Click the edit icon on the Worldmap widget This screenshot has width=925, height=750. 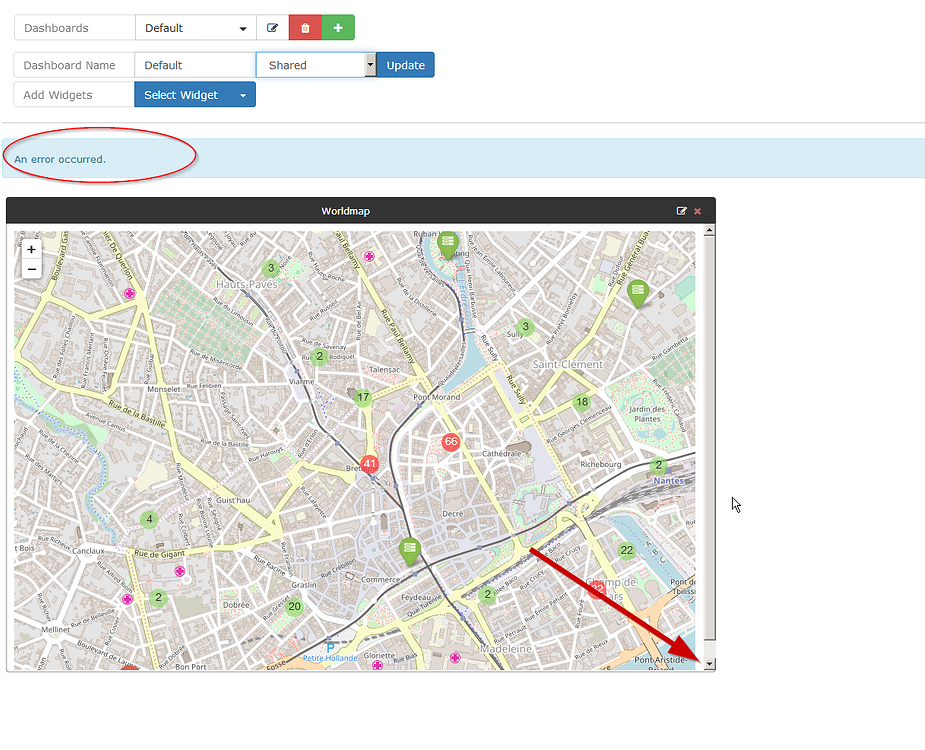683,211
